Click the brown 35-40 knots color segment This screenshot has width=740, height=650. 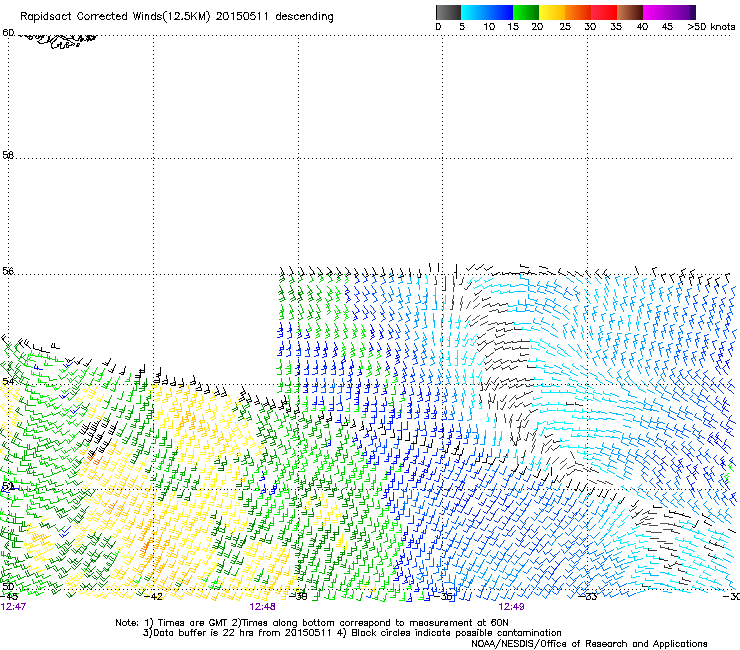point(630,12)
